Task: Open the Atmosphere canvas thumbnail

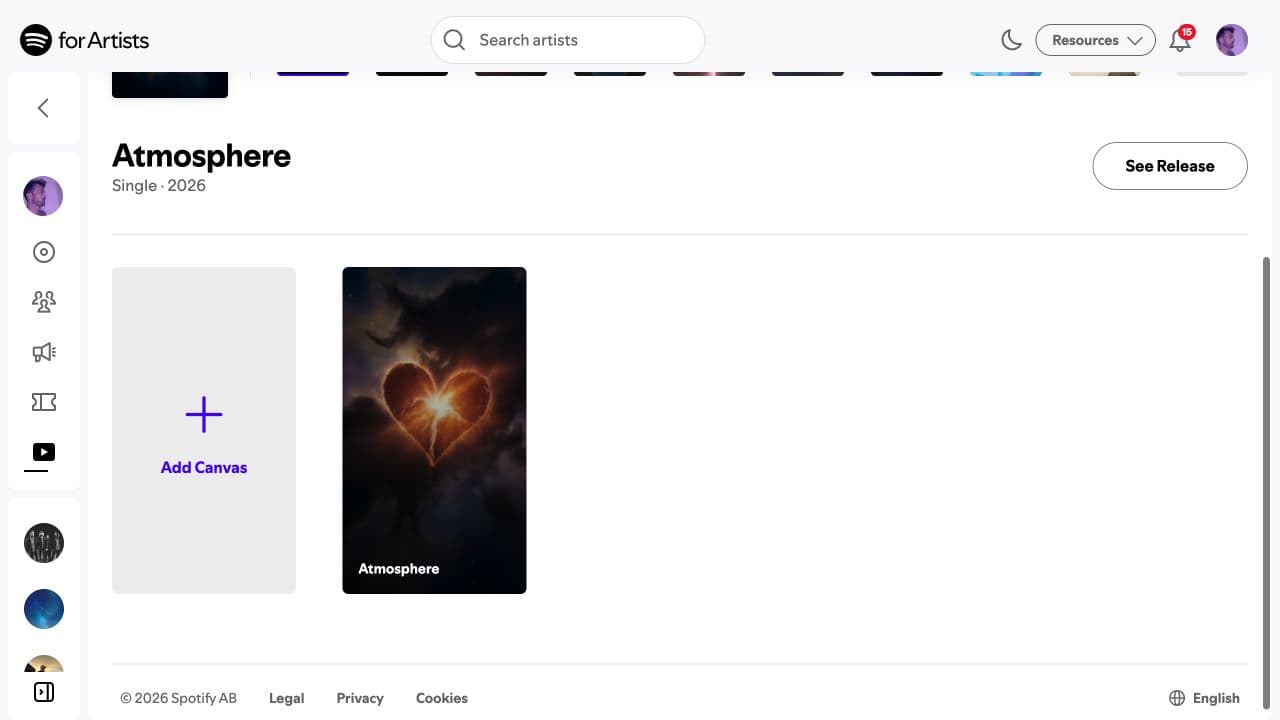Action: pyautogui.click(x=434, y=430)
